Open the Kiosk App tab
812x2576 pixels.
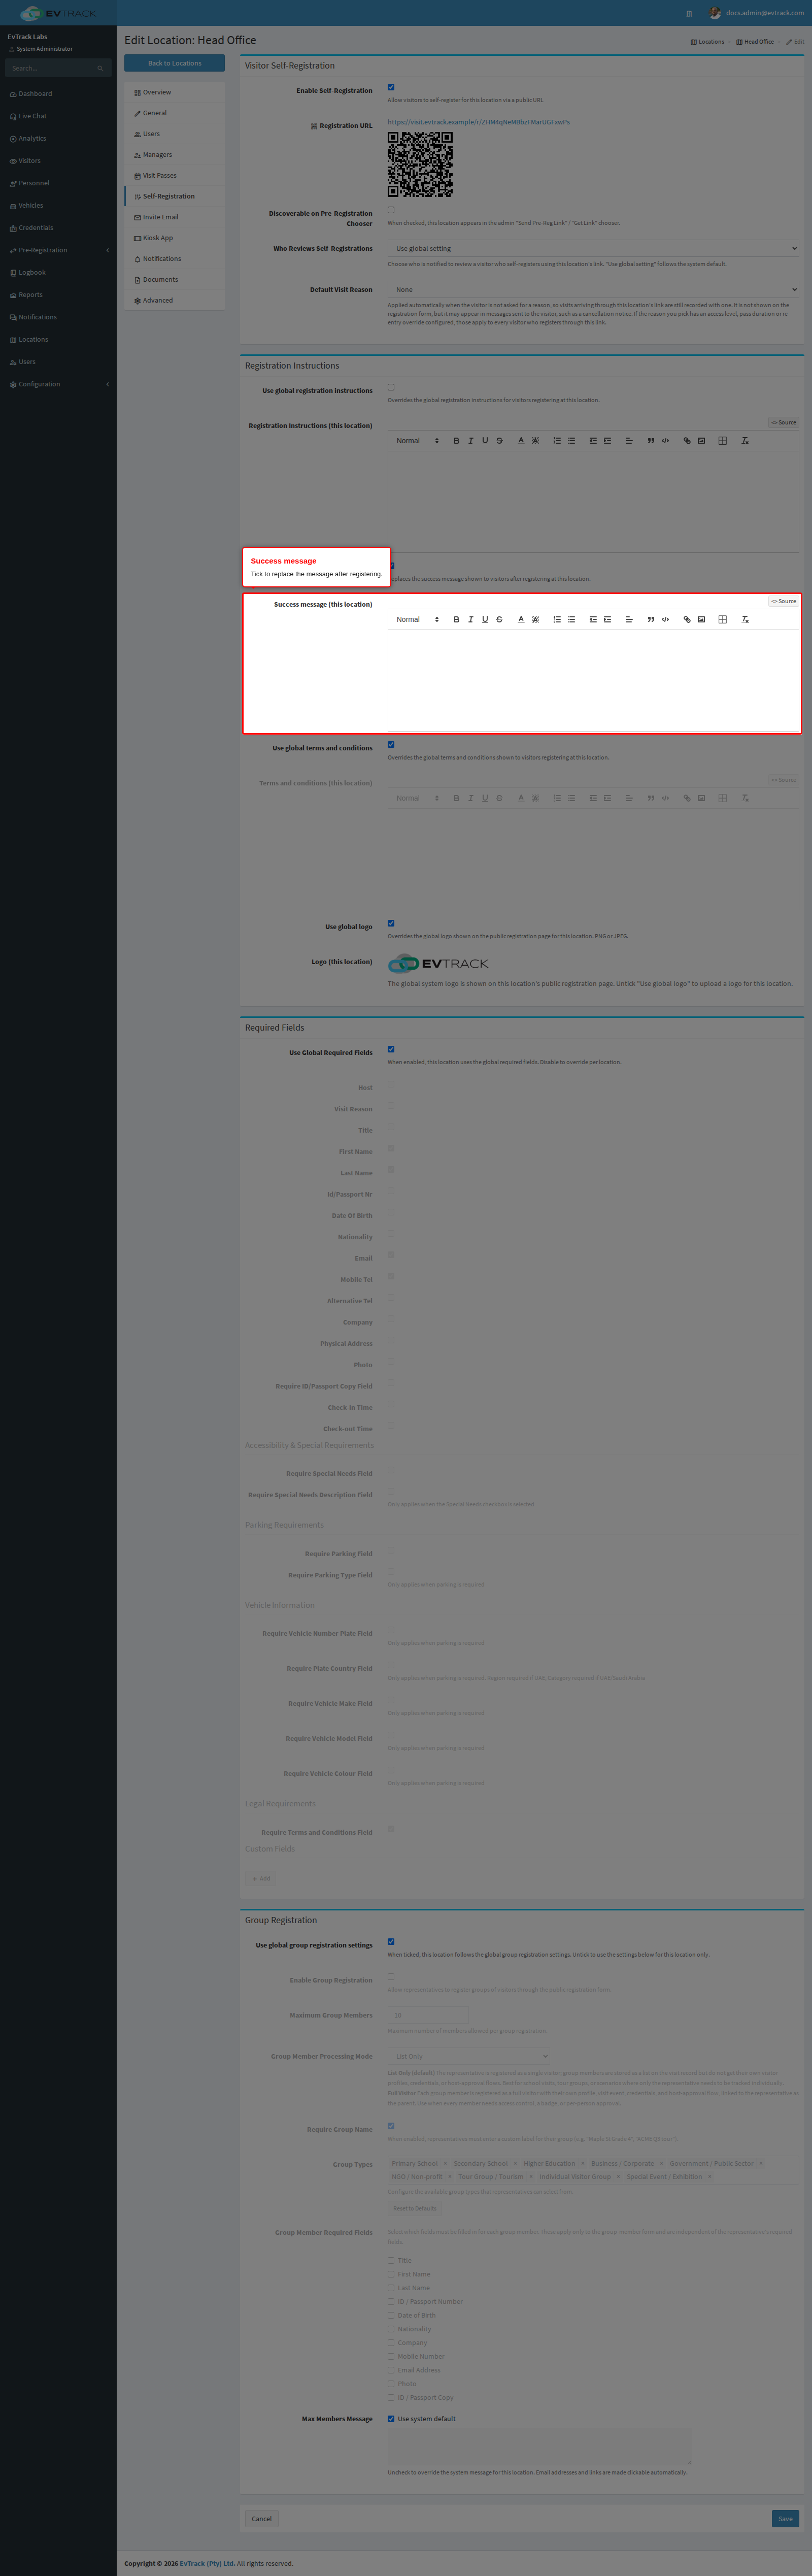pyautogui.click(x=174, y=238)
